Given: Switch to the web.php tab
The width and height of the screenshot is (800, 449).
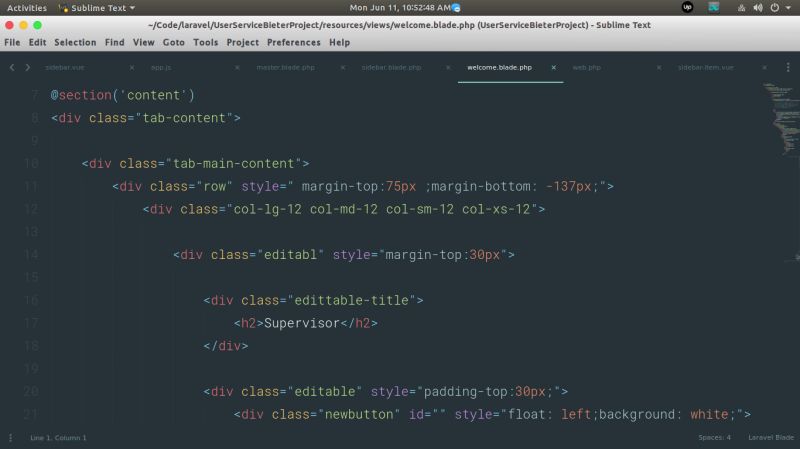Looking at the screenshot, I should [x=586, y=67].
